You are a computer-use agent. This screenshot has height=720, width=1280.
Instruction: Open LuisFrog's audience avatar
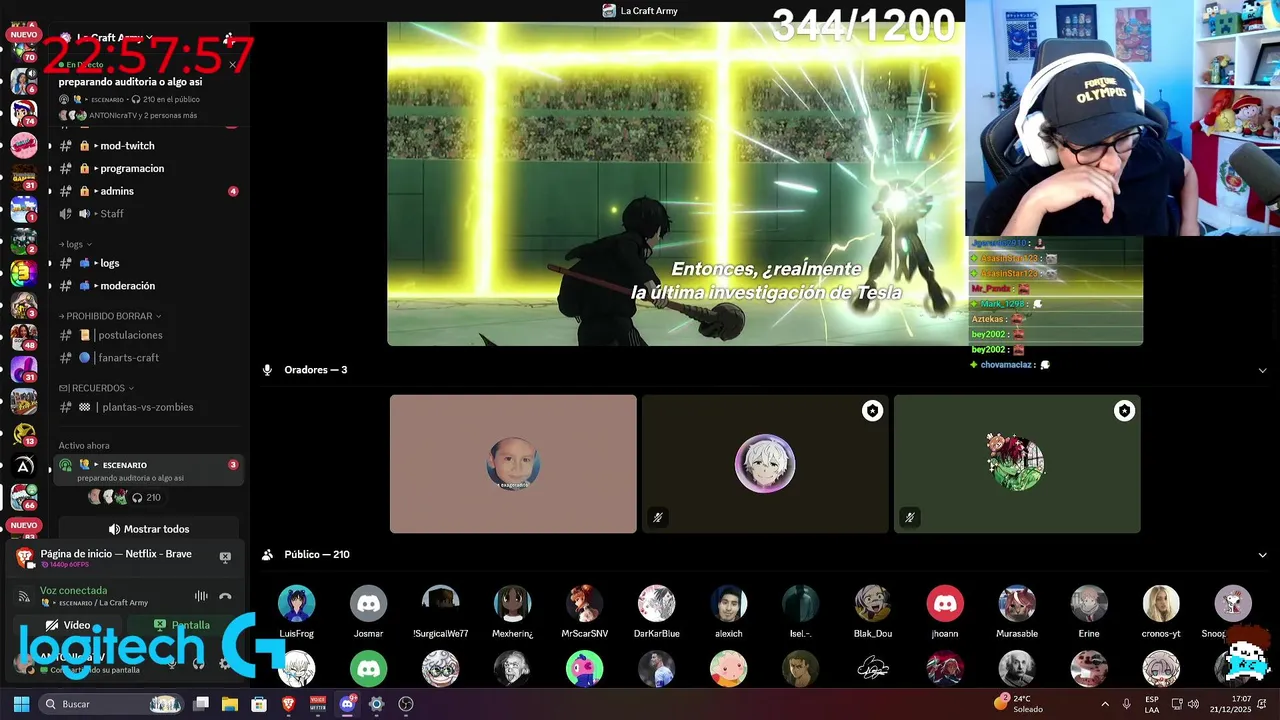click(x=297, y=604)
